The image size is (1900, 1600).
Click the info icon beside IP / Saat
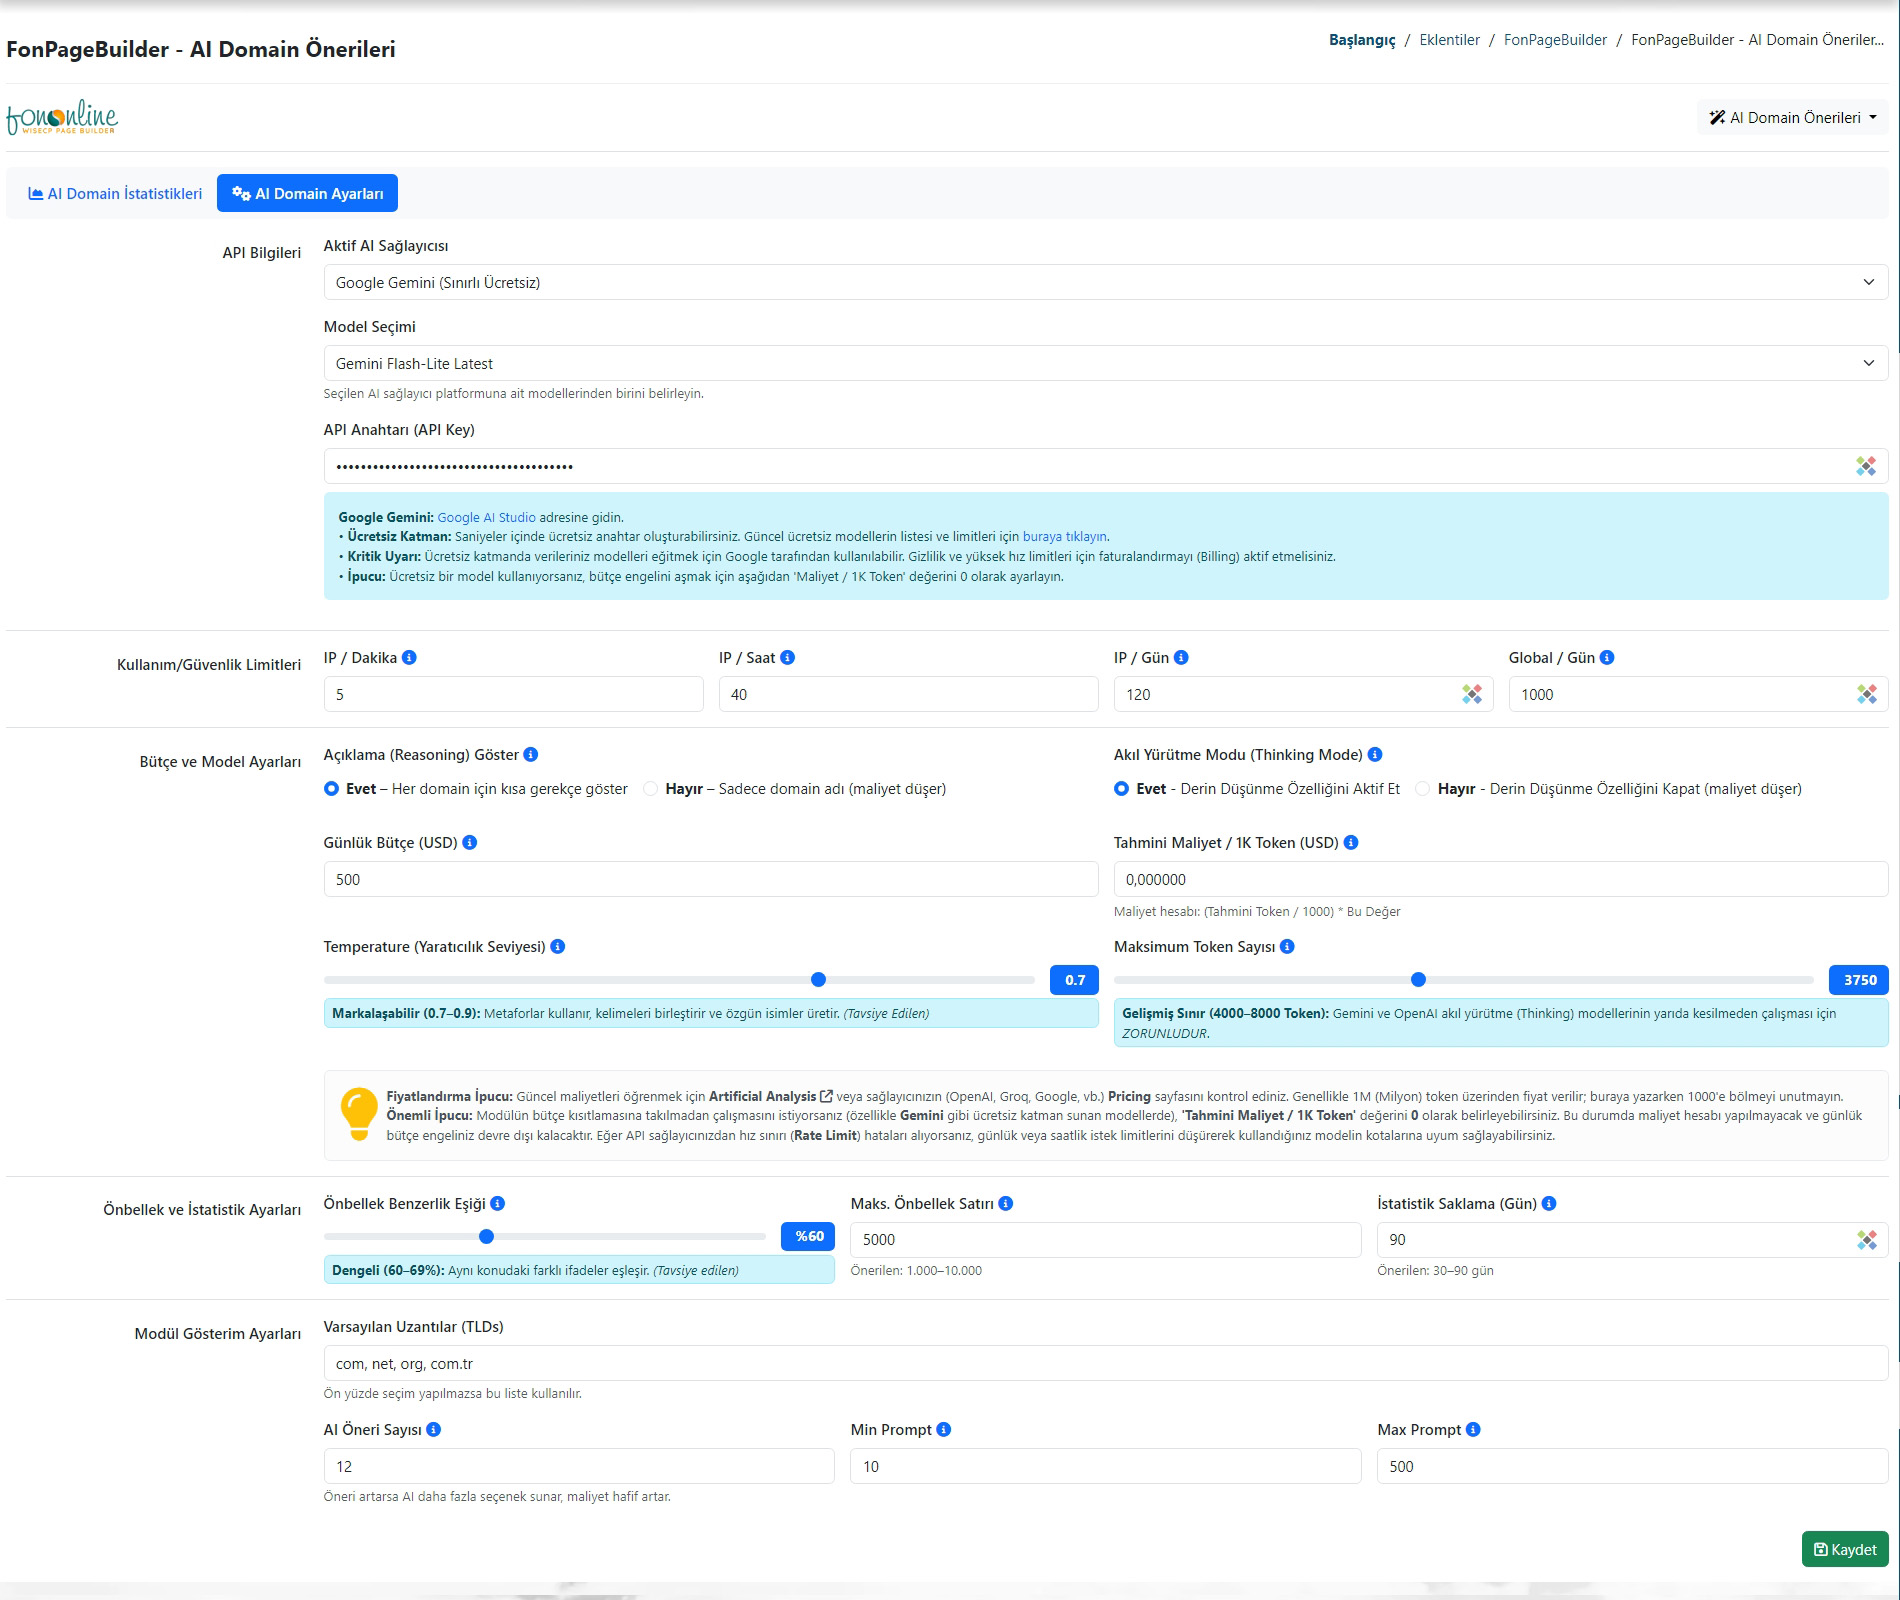787,658
